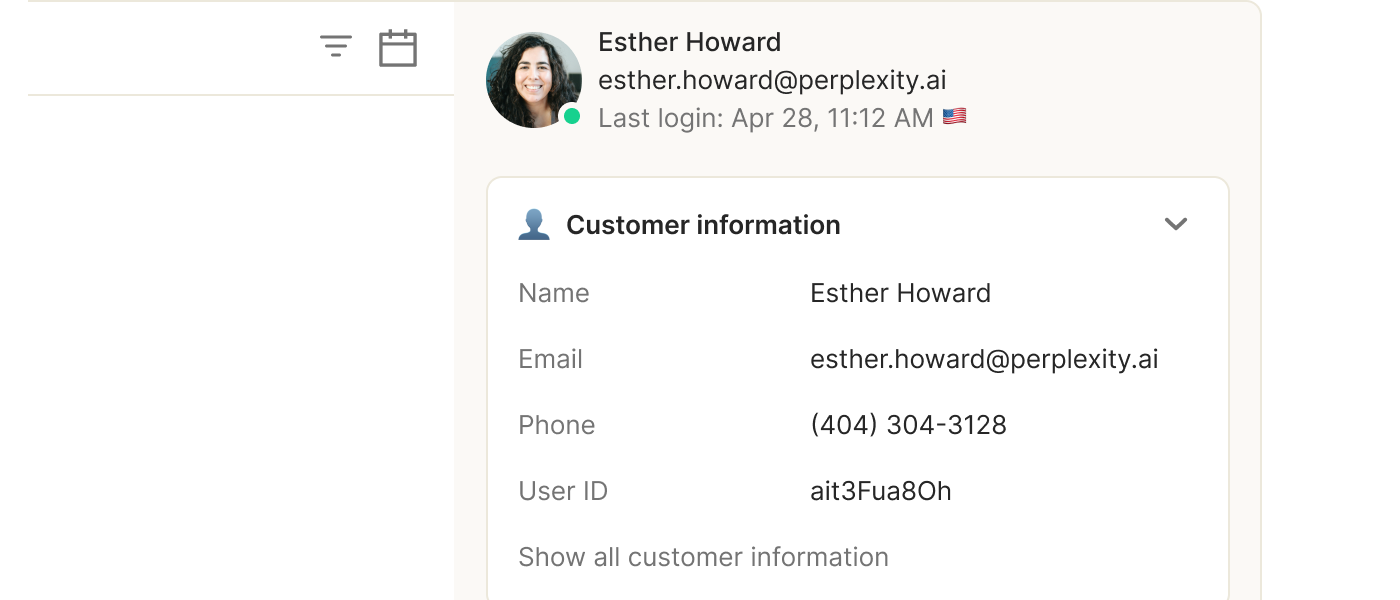Viewport: 1400px width, 600px height.
Task: Open the filter lines icon
Action: pyautogui.click(x=335, y=46)
